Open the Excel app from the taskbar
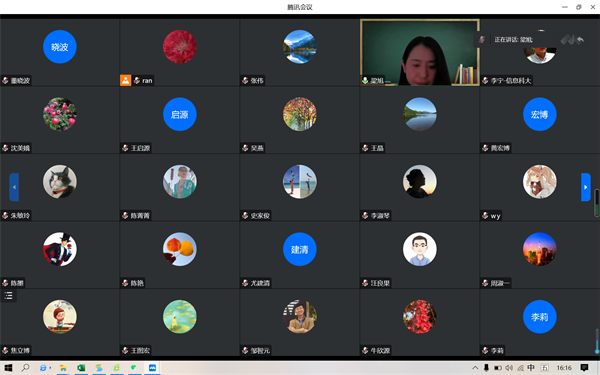 point(81,368)
